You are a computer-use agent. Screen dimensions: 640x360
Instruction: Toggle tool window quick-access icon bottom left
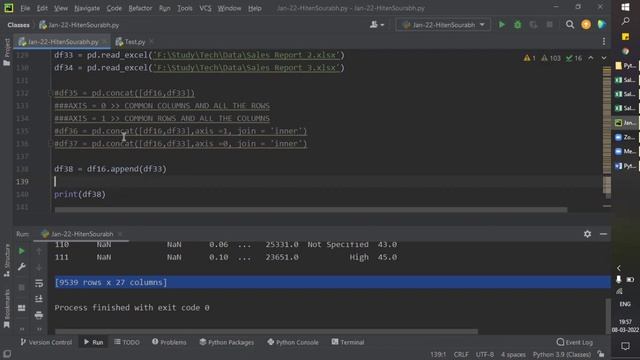[x=7, y=354]
